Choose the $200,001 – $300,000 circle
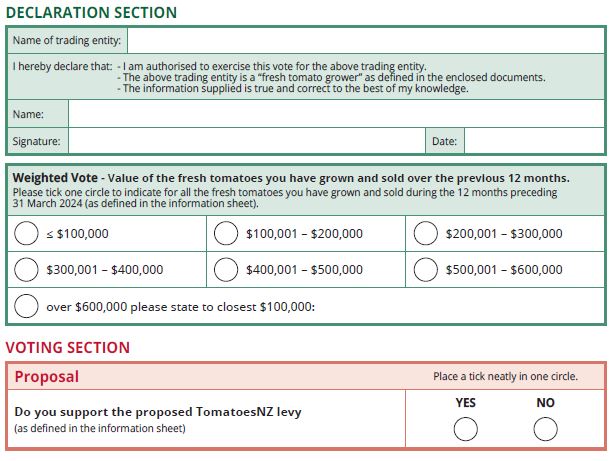 pyautogui.click(x=426, y=234)
